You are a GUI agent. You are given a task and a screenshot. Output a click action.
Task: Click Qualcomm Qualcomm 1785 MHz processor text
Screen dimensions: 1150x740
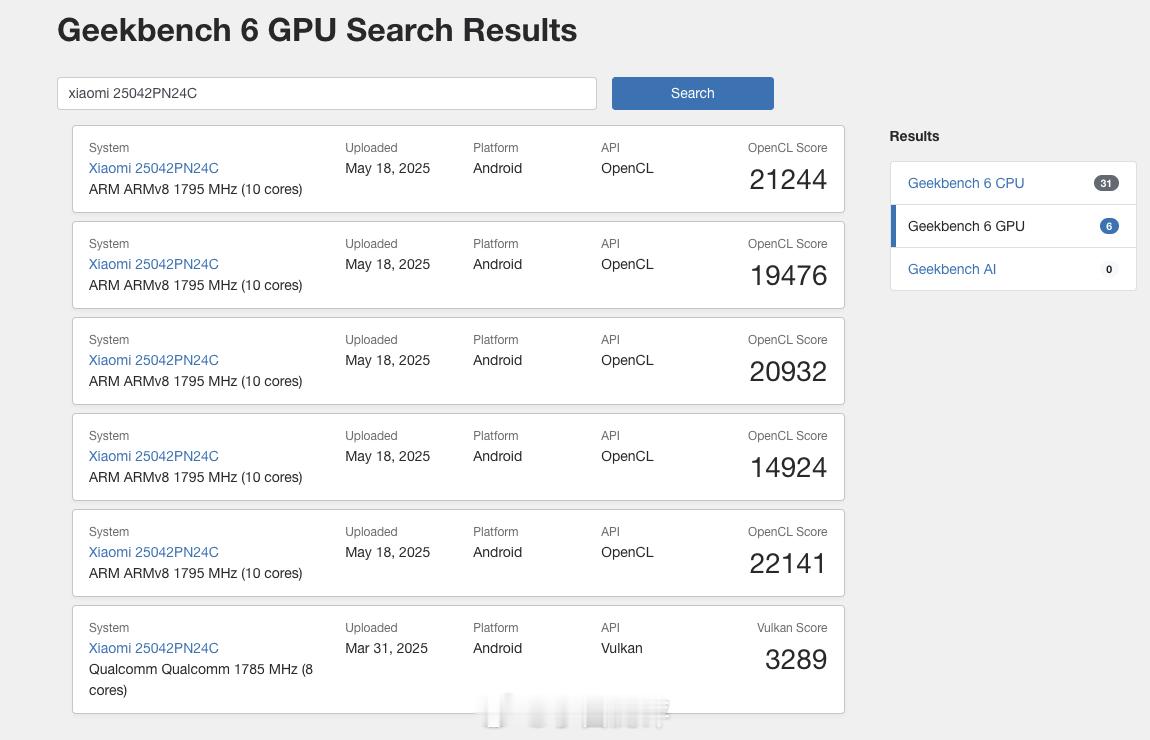201,679
